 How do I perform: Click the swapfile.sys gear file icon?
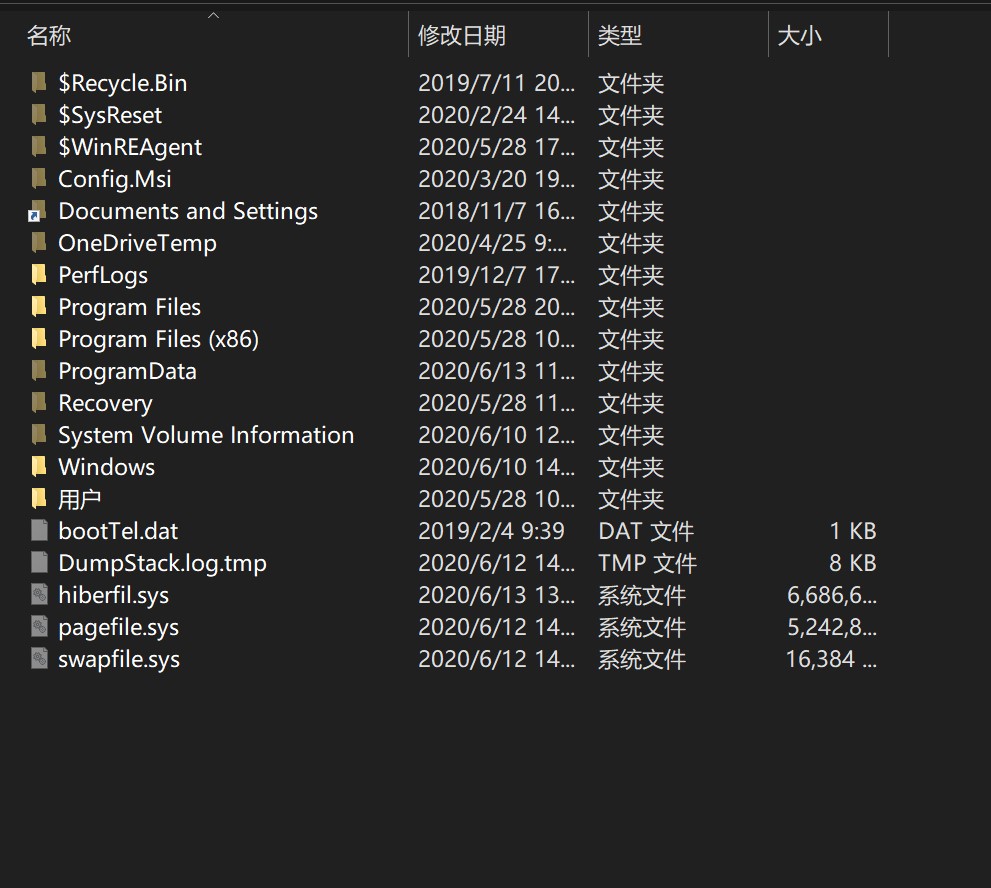[39, 659]
